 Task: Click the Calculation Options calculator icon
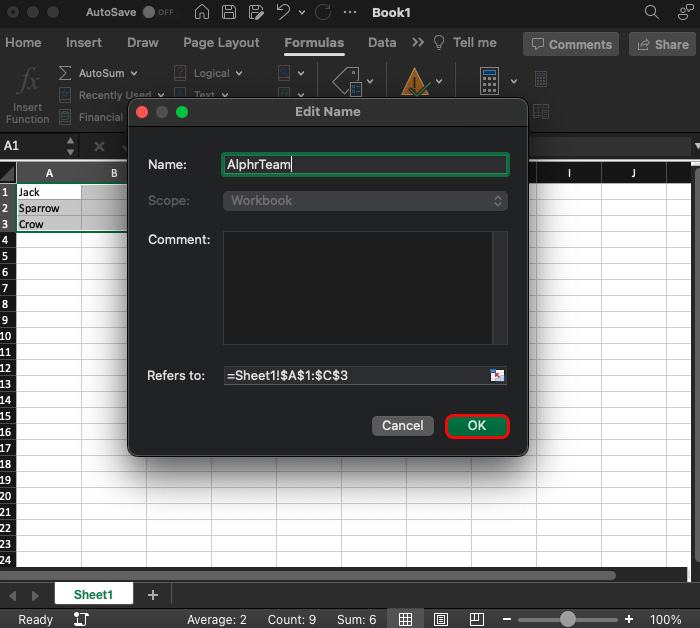tap(489, 81)
